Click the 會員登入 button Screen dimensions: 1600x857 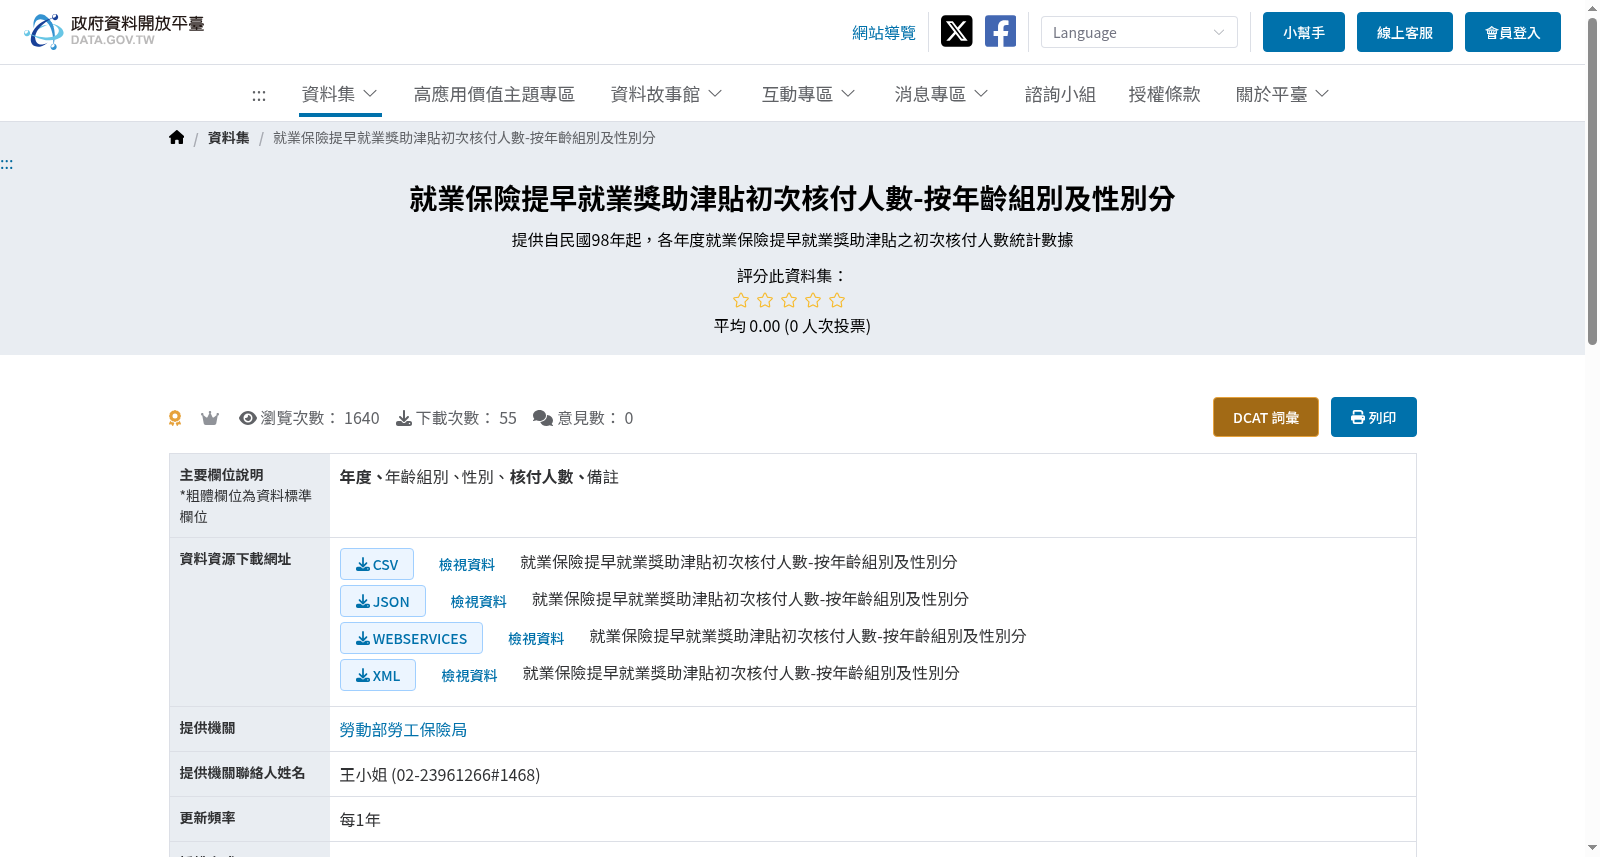1513,32
